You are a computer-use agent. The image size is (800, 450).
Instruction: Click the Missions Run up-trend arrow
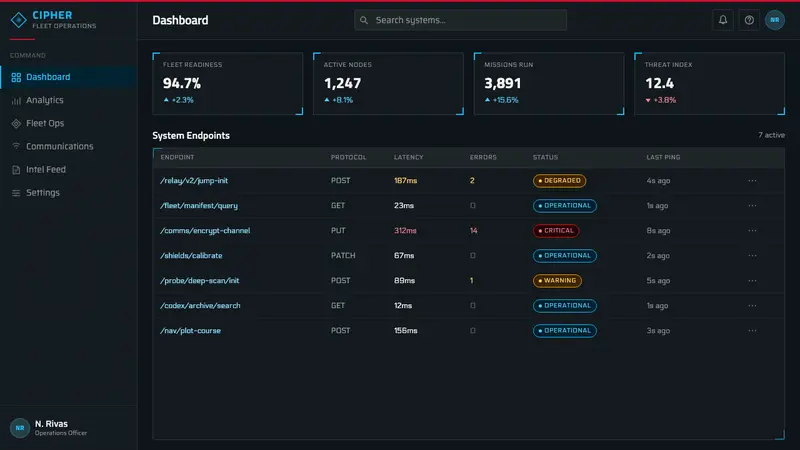pos(487,100)
